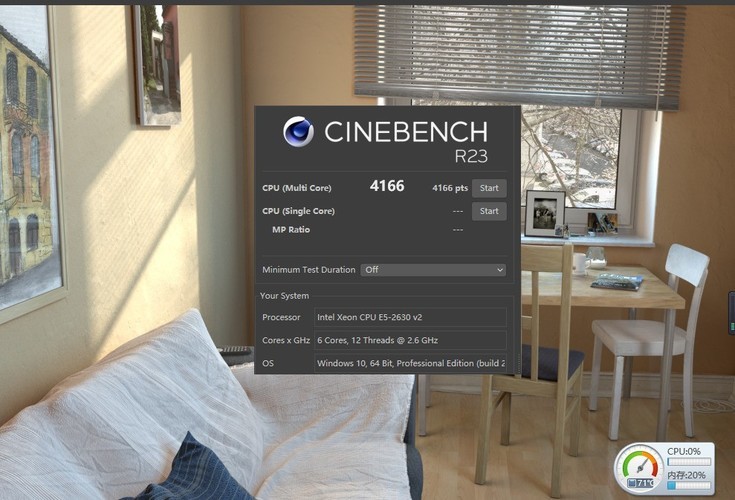This screenshot has height=500, width=735.
Task: Click the CINEBENCH title text
Action: (x=406, y=132)
